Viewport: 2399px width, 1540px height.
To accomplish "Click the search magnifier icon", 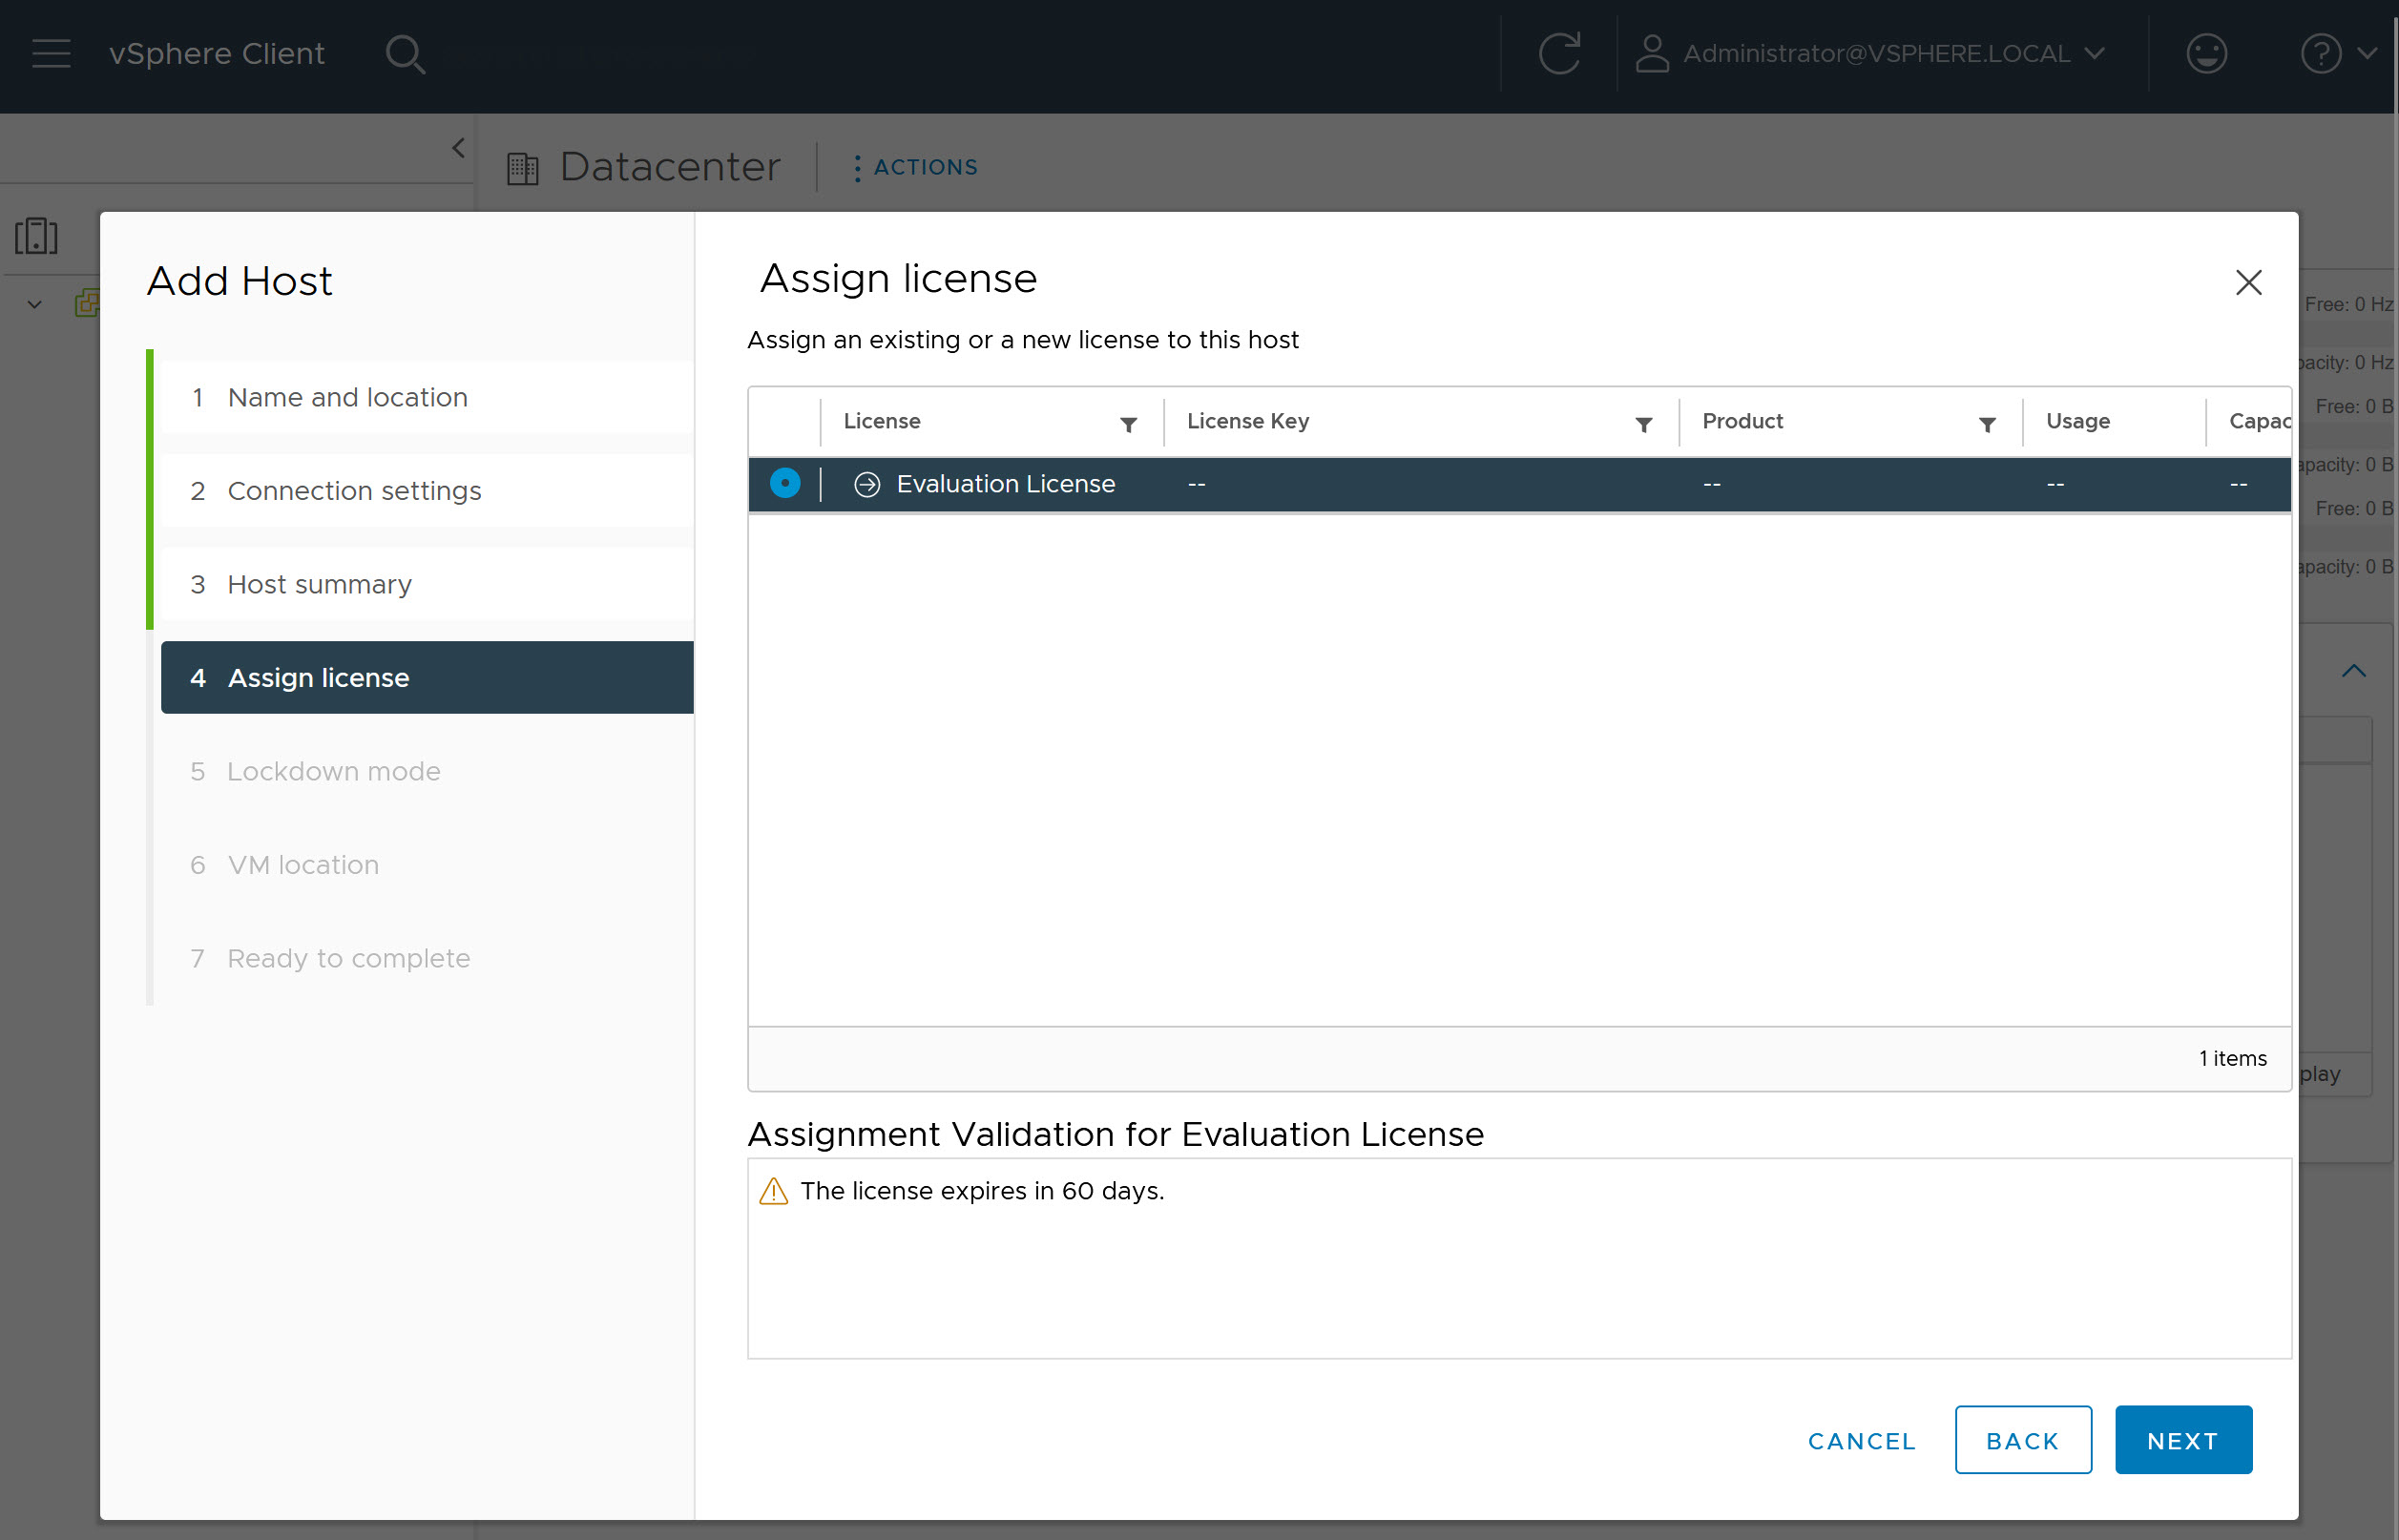I will pyautogui.click(x=405, y=54).
